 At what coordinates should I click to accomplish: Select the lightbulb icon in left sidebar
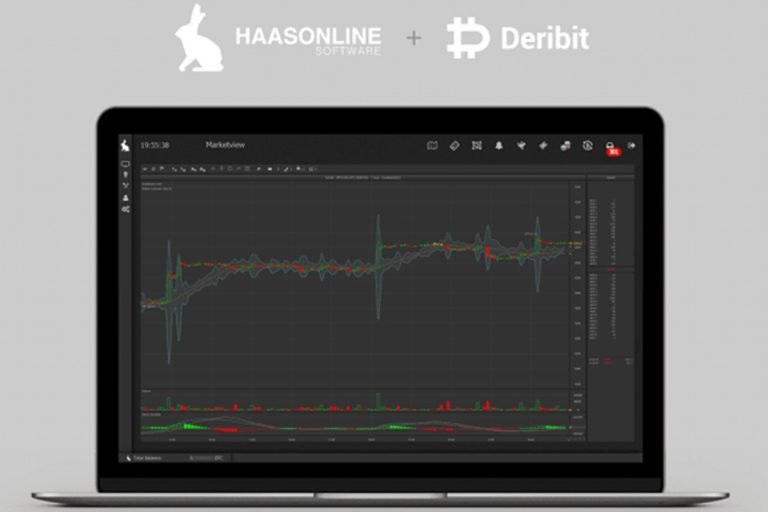coord(125,174)
